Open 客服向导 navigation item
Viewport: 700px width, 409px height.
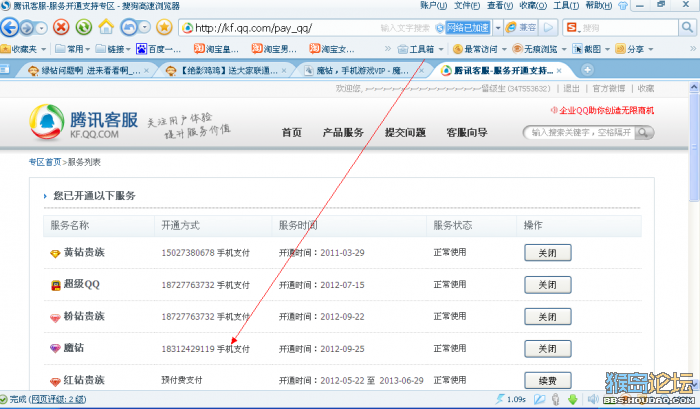[x=467, y=133]
